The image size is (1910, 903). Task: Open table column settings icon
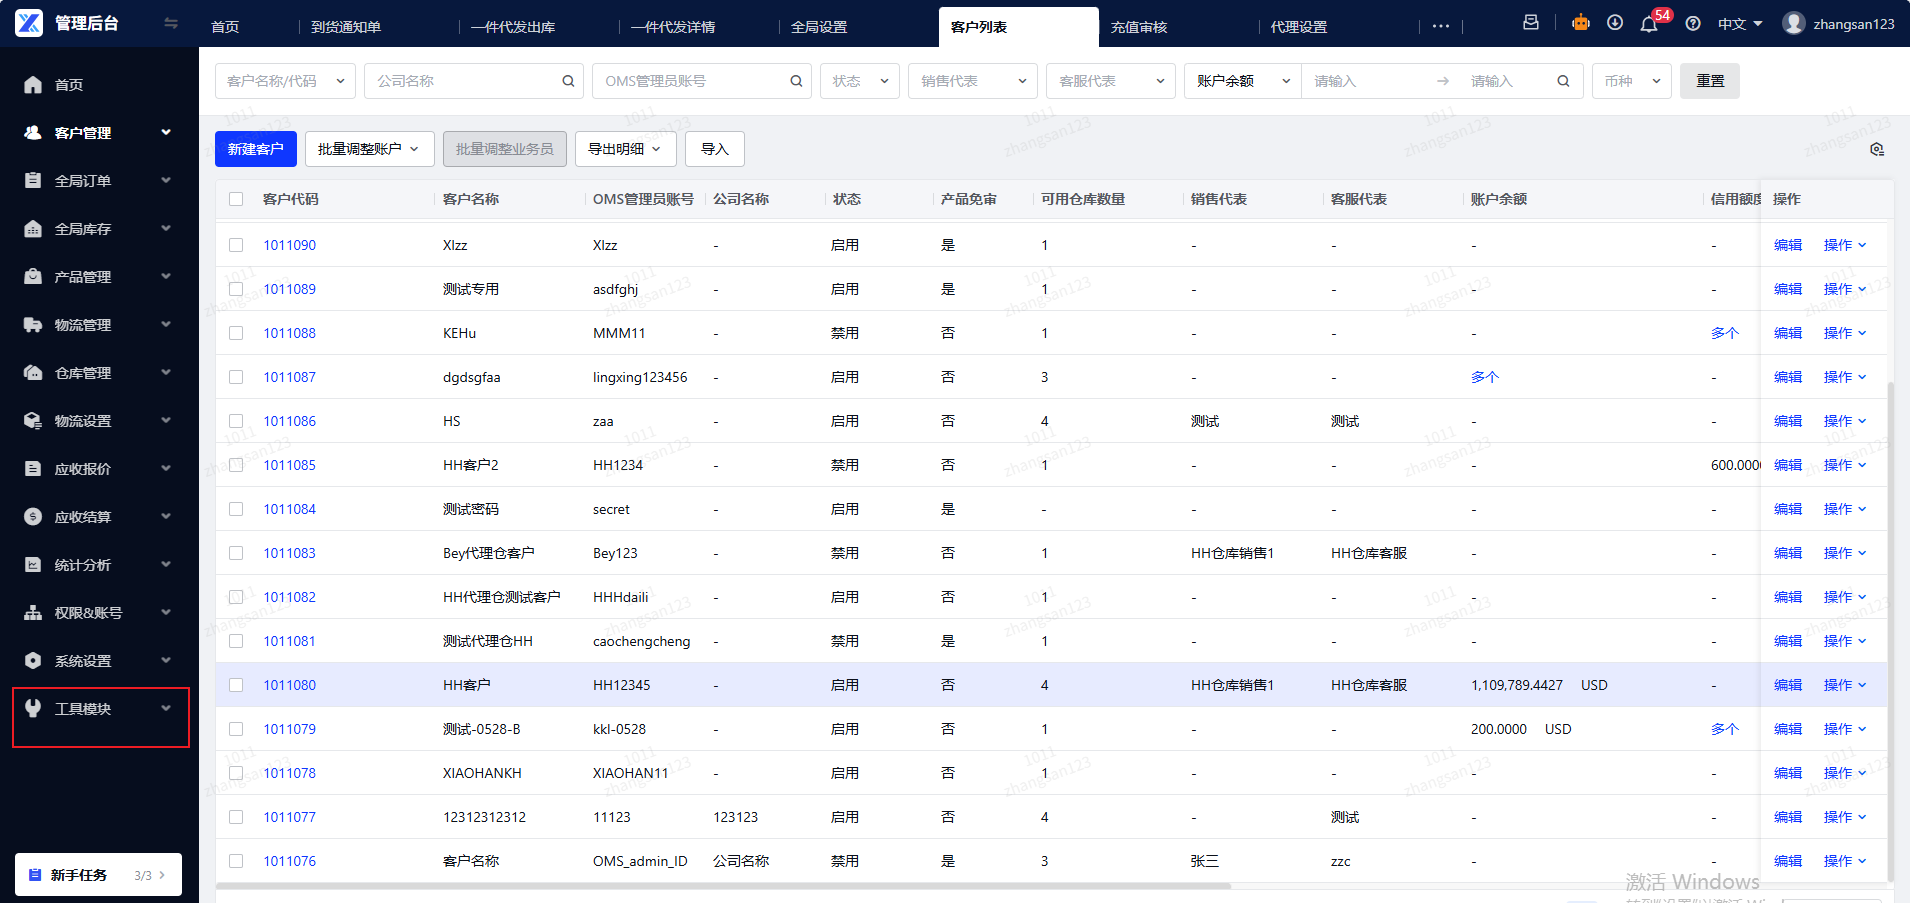pyautogui.click(x=1877, y=149)
